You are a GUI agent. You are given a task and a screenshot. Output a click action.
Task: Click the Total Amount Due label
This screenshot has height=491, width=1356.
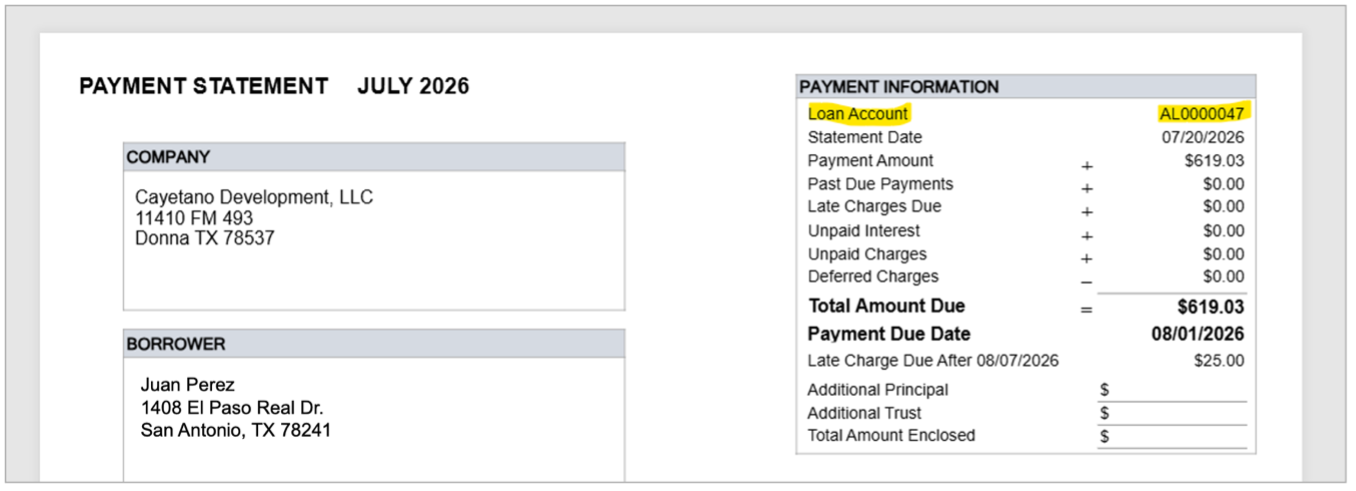click(x=886, y=306)
